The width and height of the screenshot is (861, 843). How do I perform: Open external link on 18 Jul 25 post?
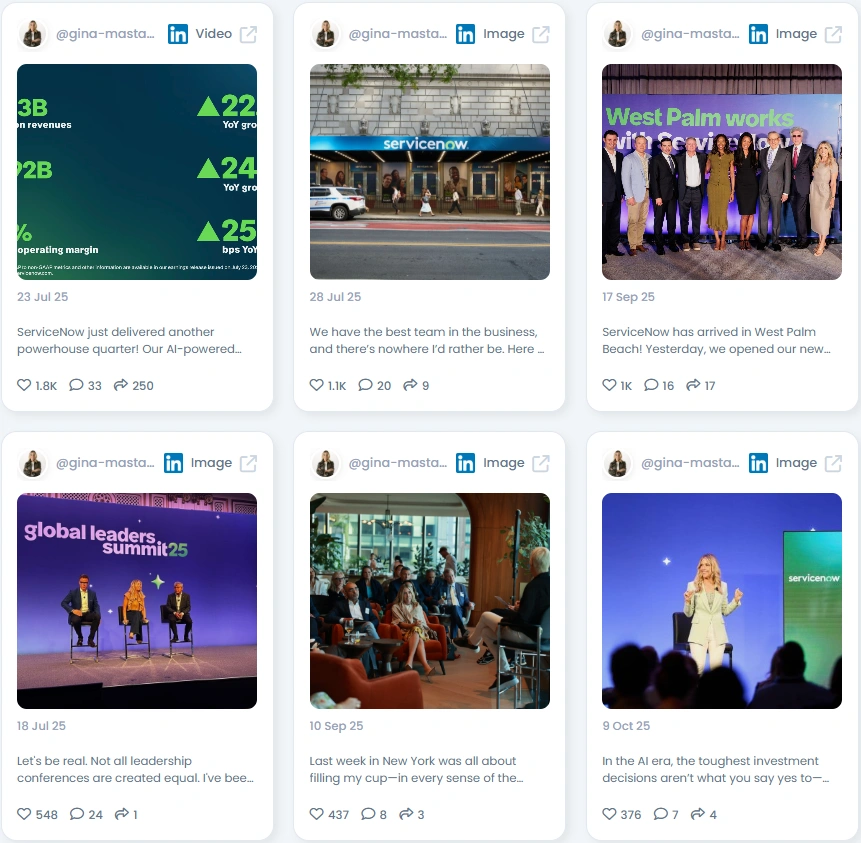coord(248,464)
